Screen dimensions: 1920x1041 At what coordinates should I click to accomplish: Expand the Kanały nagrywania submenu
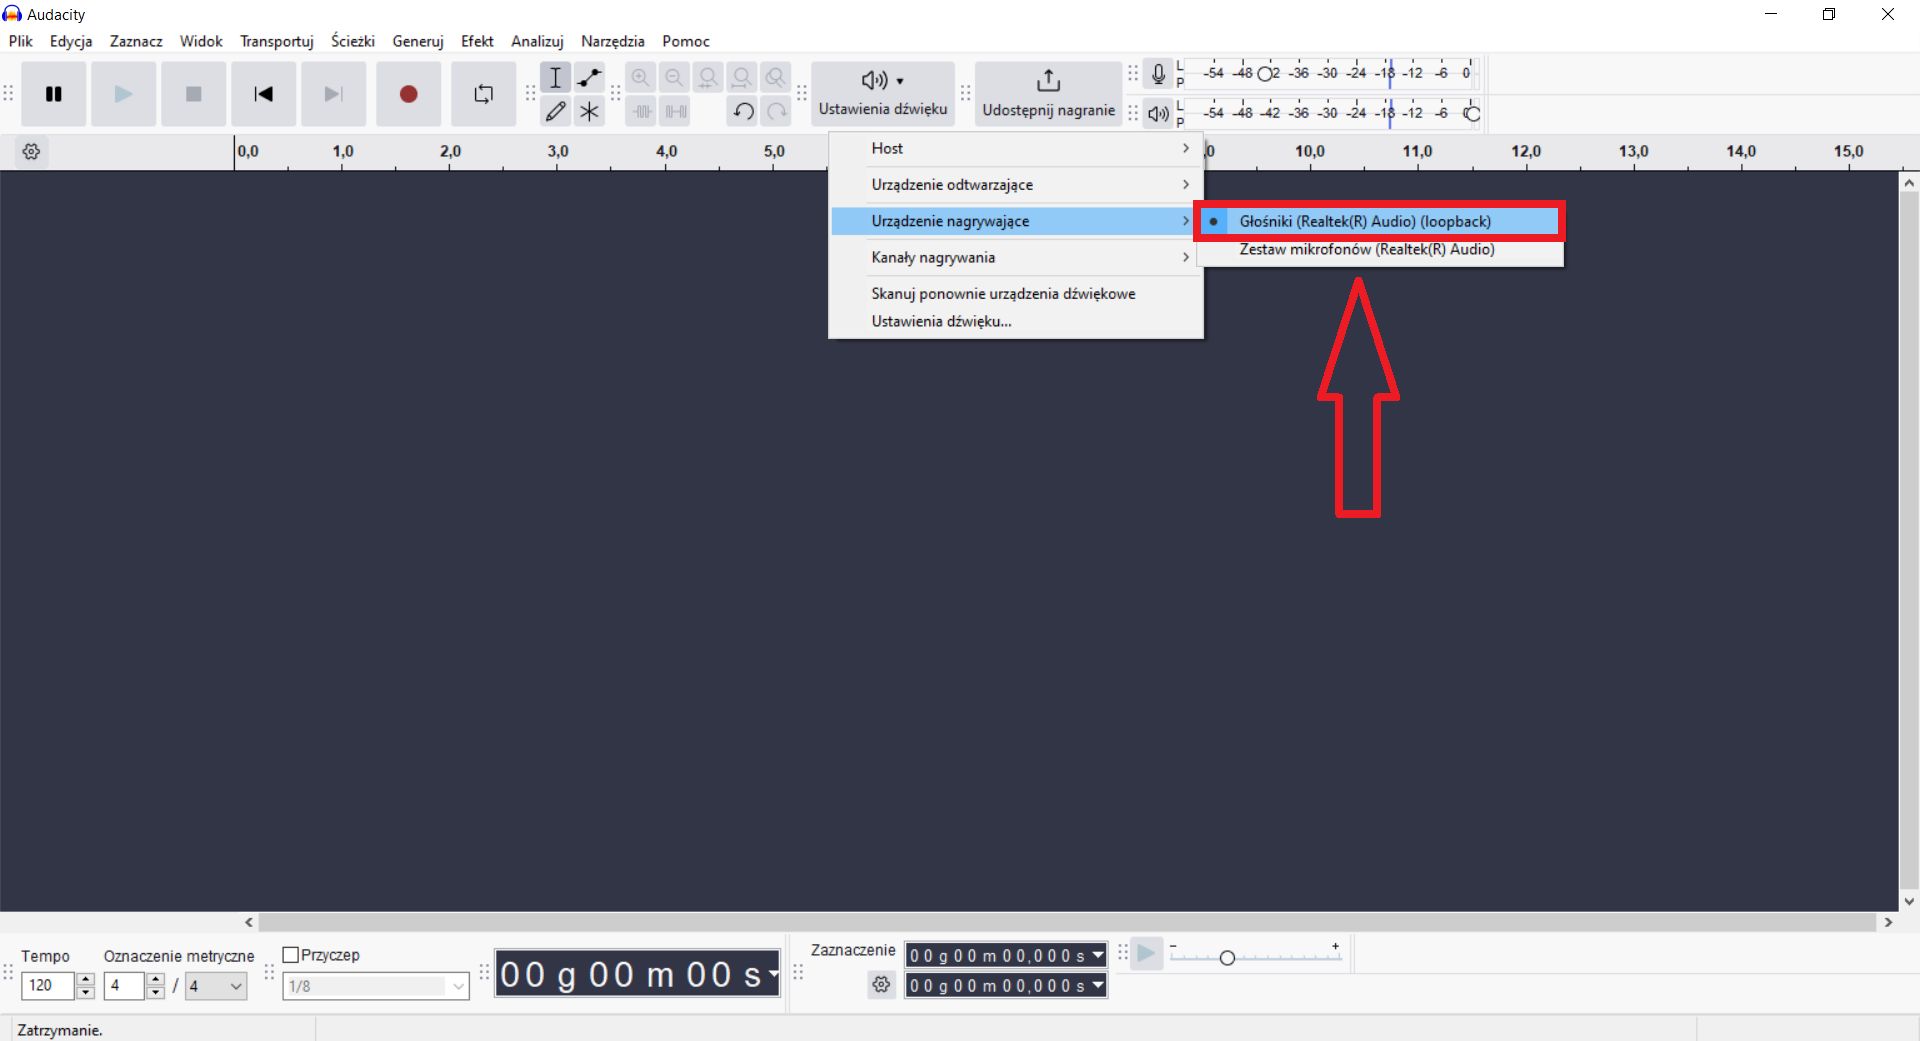pos(1016,257)
